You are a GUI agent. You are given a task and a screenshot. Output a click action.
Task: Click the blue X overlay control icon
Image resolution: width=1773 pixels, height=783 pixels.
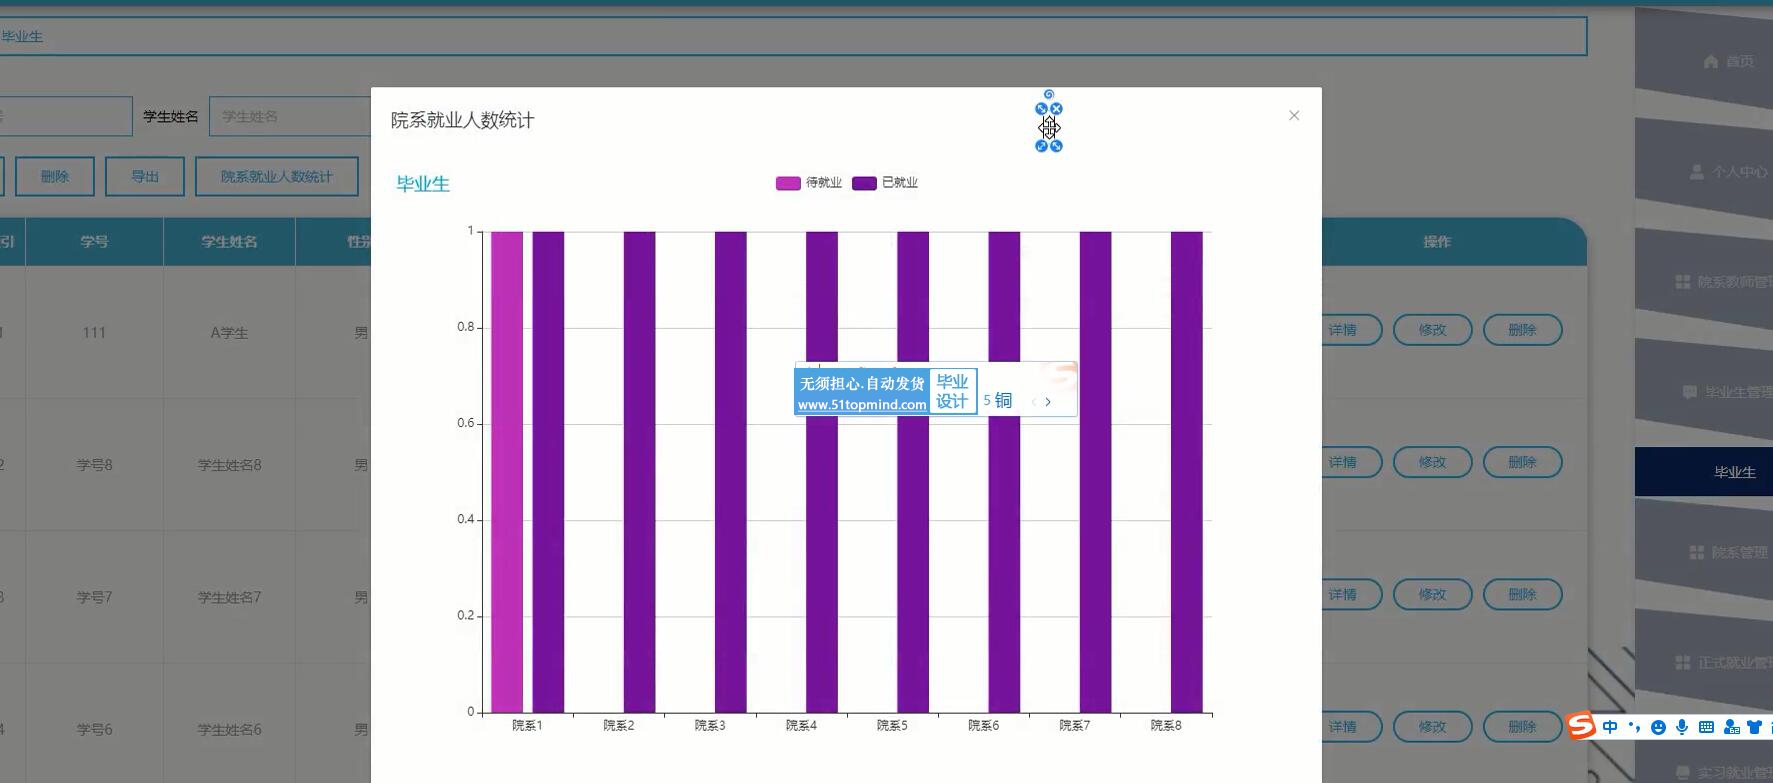(x=1056, y=109)
